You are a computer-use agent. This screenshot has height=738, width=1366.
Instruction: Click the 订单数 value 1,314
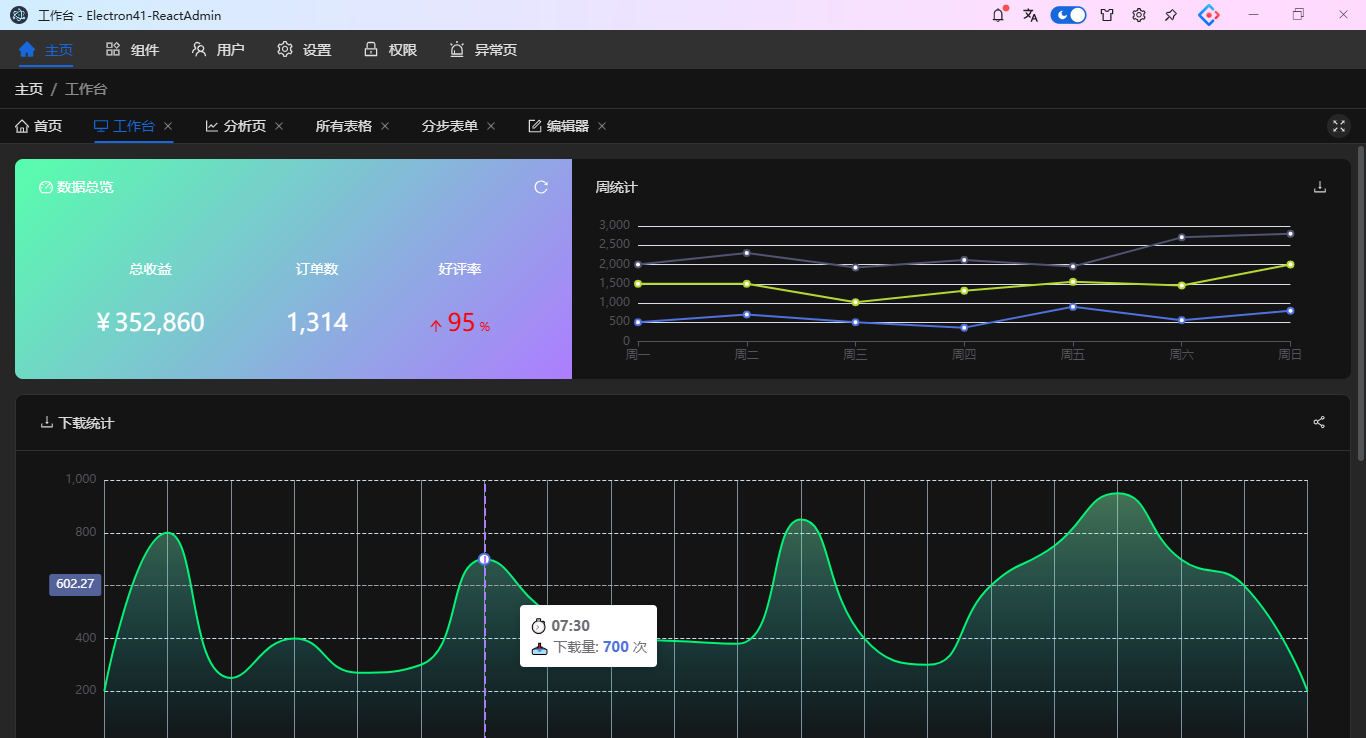tap(317, 322)
